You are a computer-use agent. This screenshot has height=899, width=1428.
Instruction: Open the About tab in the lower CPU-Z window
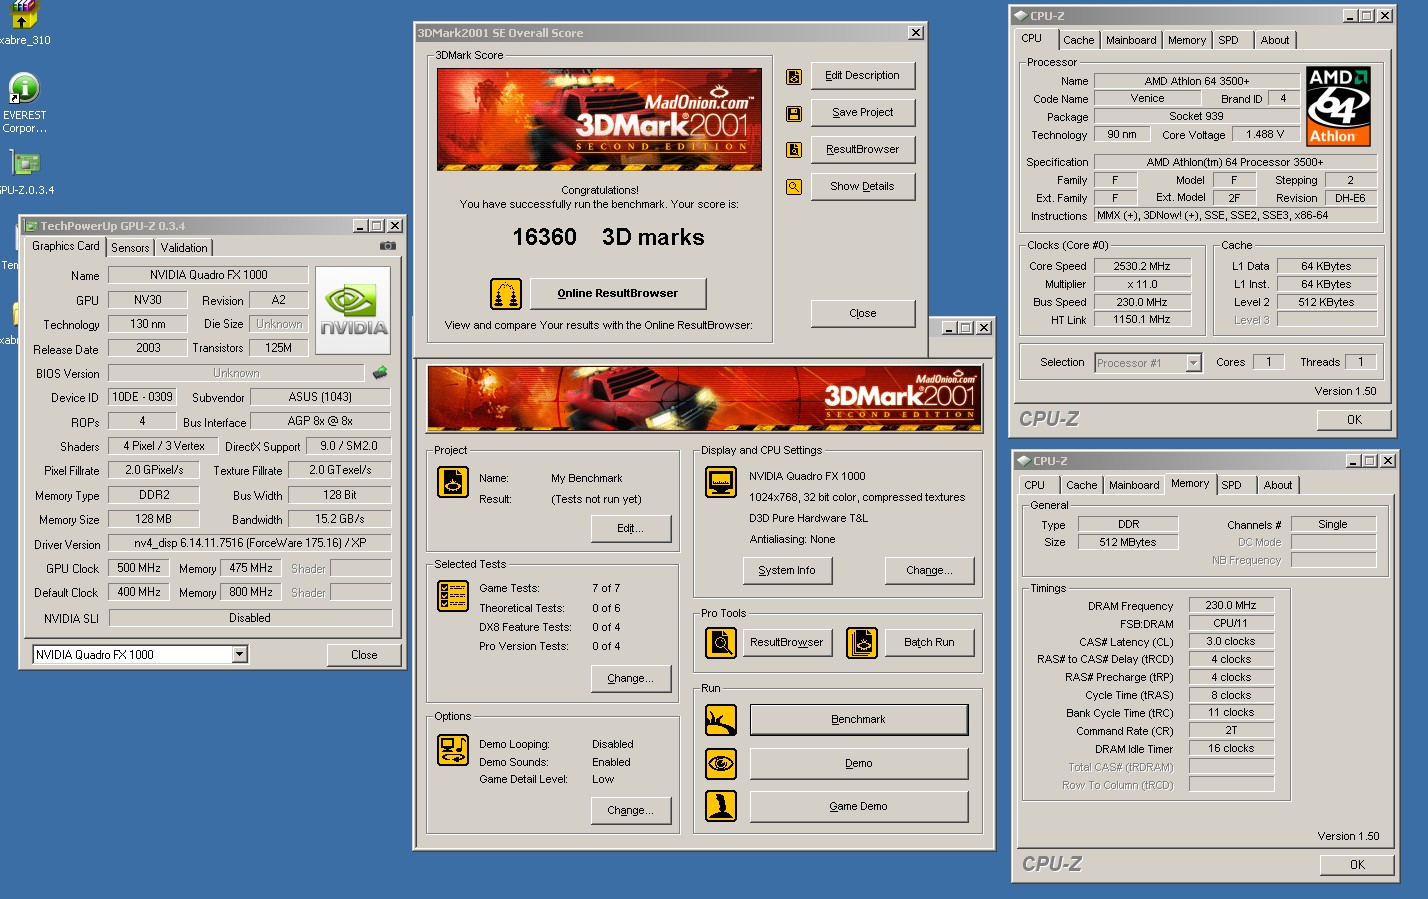click(x=1277, y=485)
